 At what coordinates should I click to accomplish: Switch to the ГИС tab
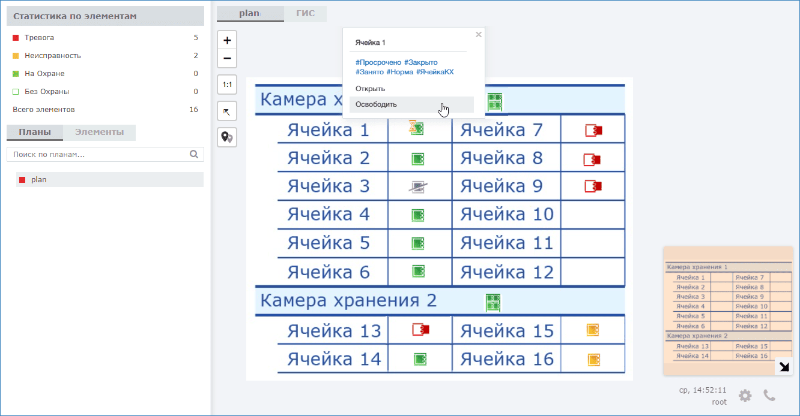pos(306,13)
